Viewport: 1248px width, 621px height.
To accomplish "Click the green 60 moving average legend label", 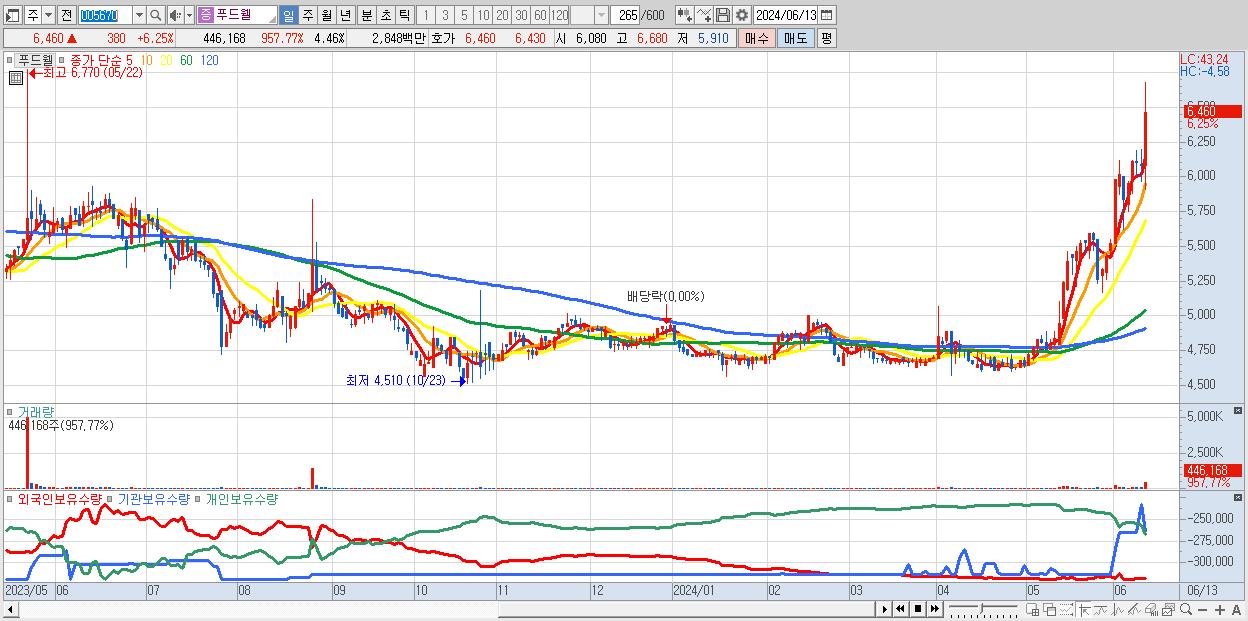I will 187,60.
